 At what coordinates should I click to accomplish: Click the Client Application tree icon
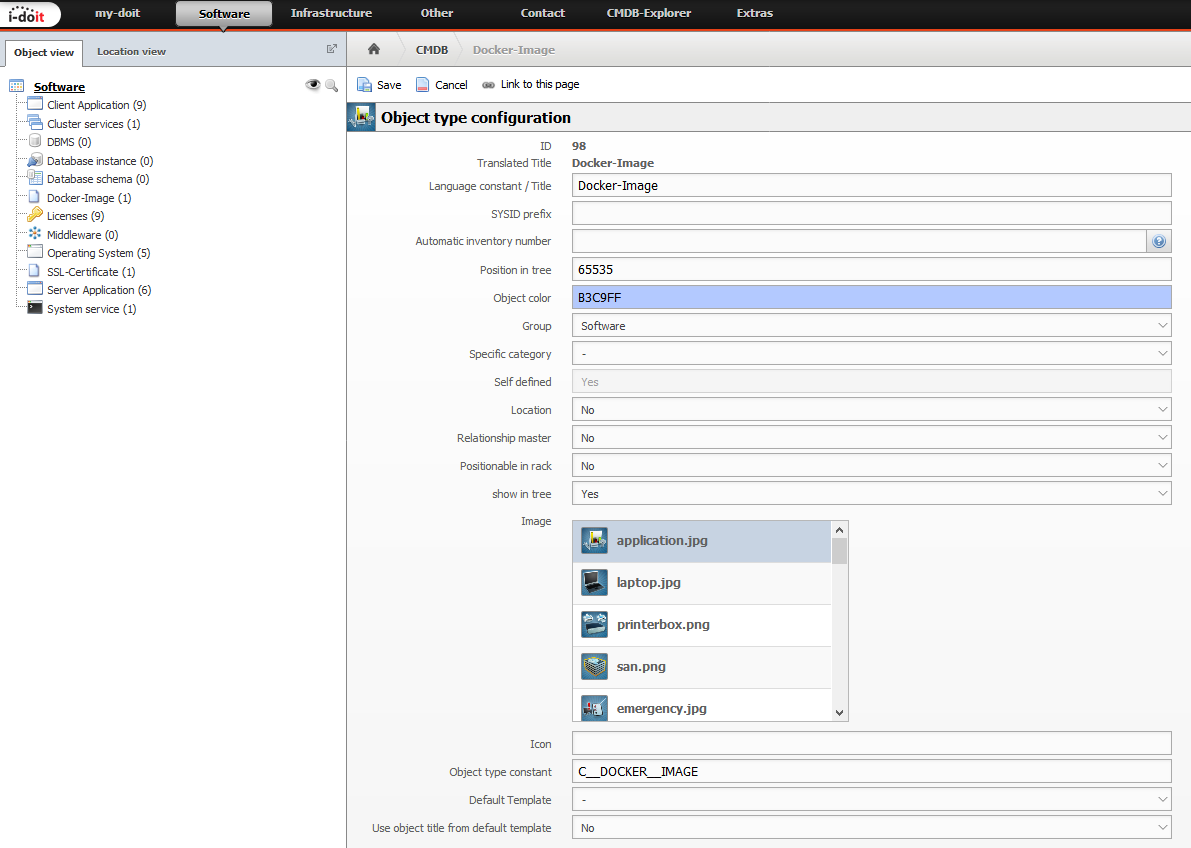pyautogui.click(x=35, y=104)
